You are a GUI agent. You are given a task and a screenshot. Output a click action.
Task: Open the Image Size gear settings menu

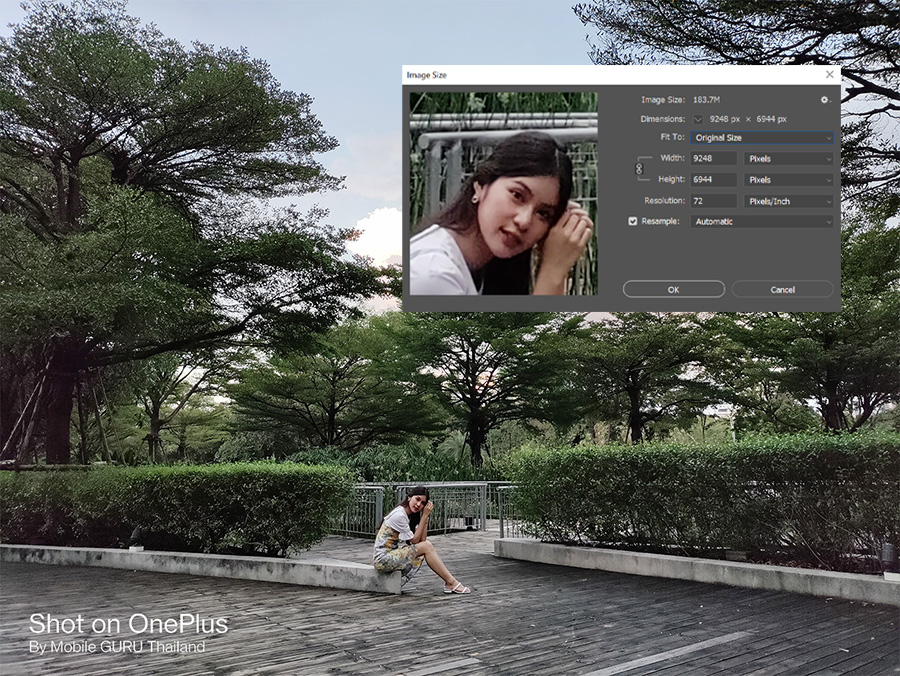click(x=825, y=100)
